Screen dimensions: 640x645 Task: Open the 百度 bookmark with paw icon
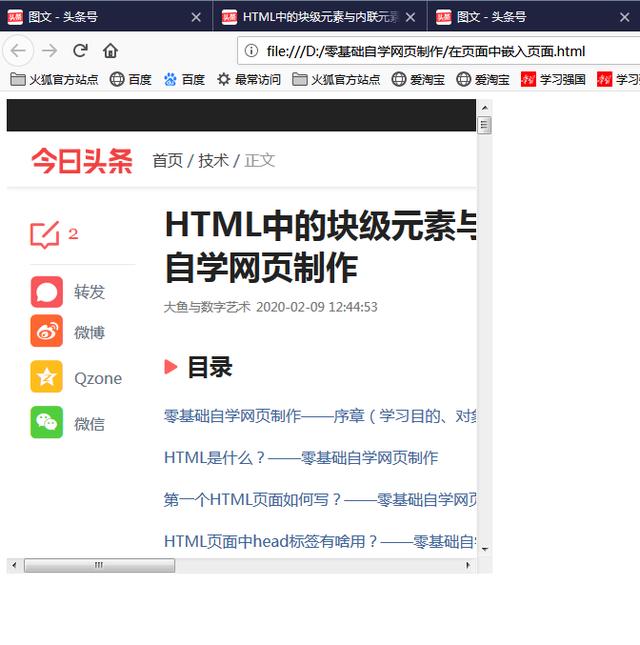[184, 79]
